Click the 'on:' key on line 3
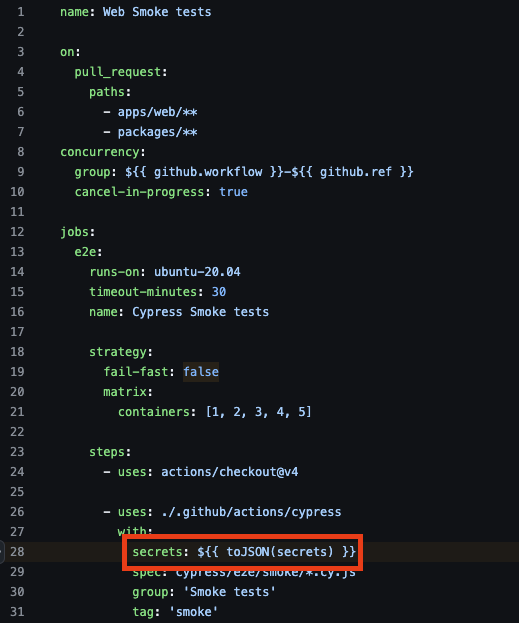Screen dimensions: 519x623 [70, 52]
